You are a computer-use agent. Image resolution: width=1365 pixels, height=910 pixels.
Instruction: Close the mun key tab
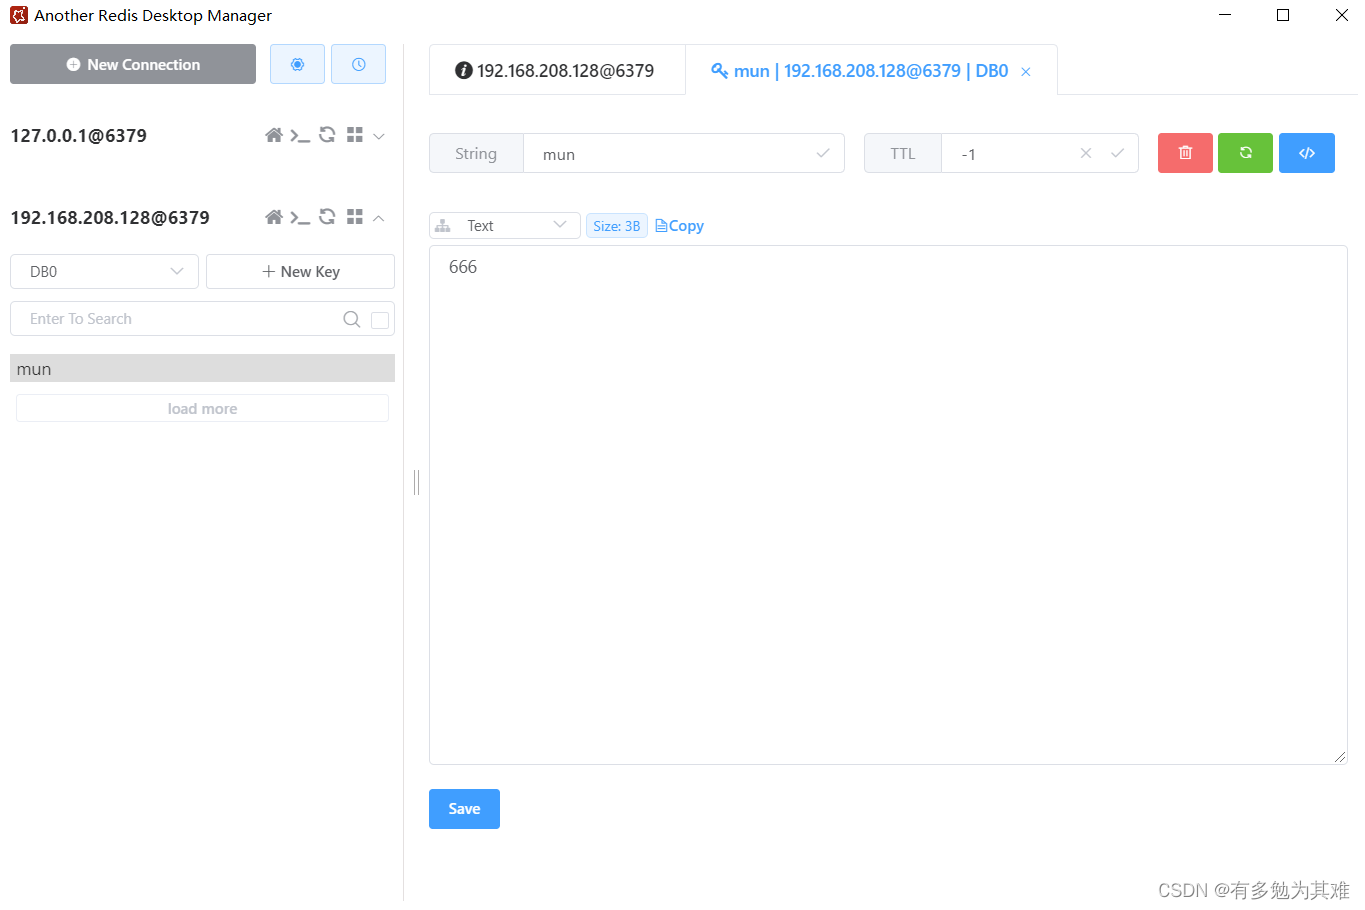[x=1026, y=72]
